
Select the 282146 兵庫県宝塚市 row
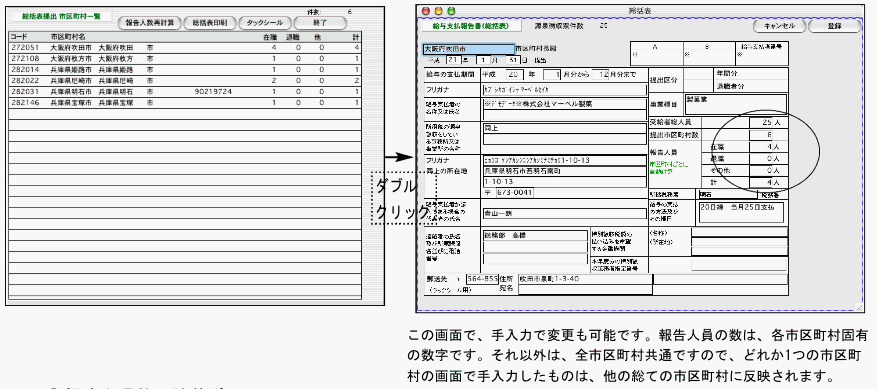[185, 102]
